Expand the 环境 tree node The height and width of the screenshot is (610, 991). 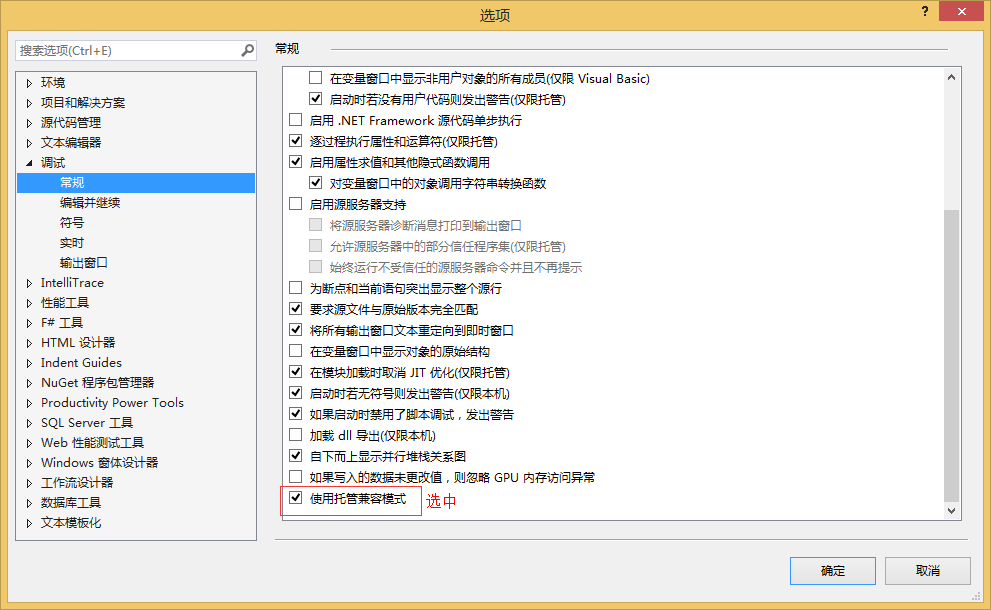click(x=29, y=83)
